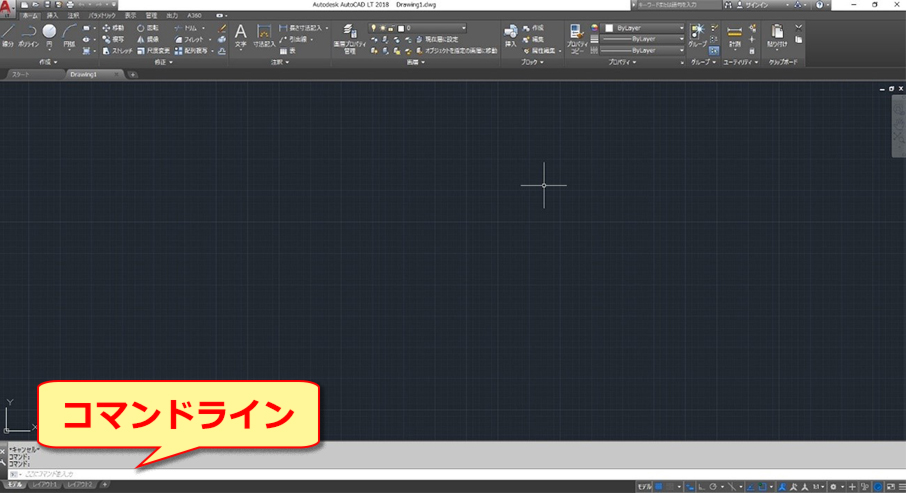Toggle grid display in status bar
Viewport: 906px width, 493px height.
click(x=658, y=487)
